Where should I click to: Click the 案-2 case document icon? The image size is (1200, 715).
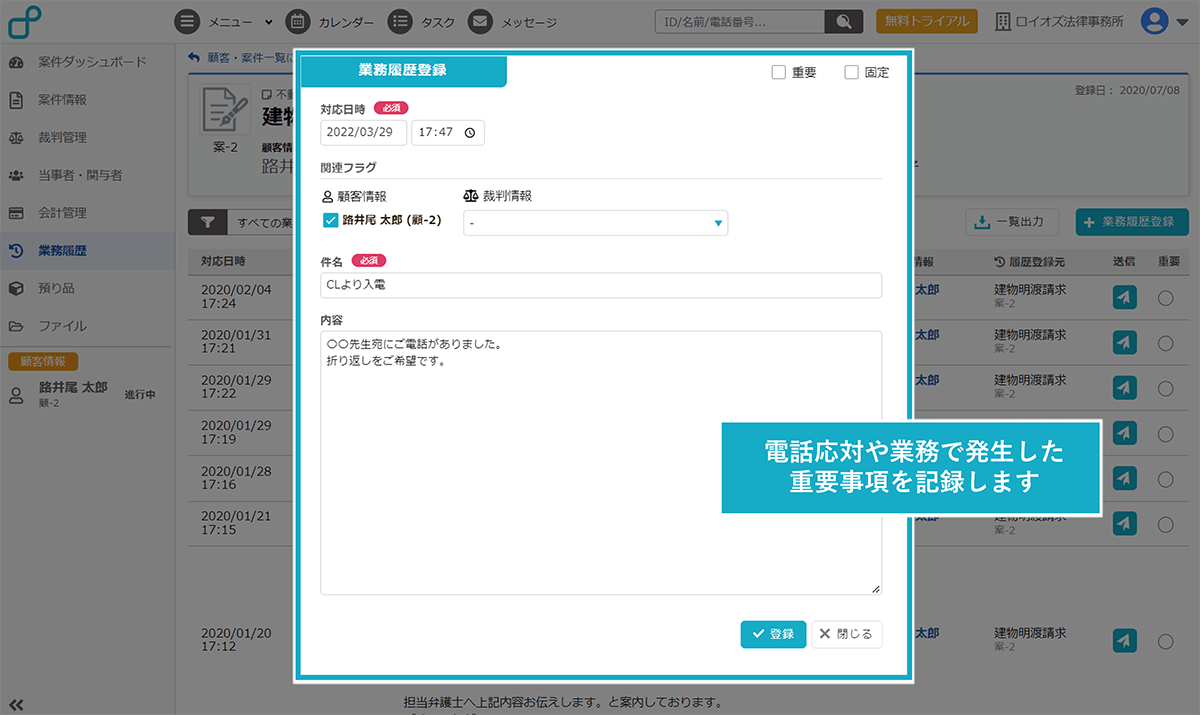225,110
